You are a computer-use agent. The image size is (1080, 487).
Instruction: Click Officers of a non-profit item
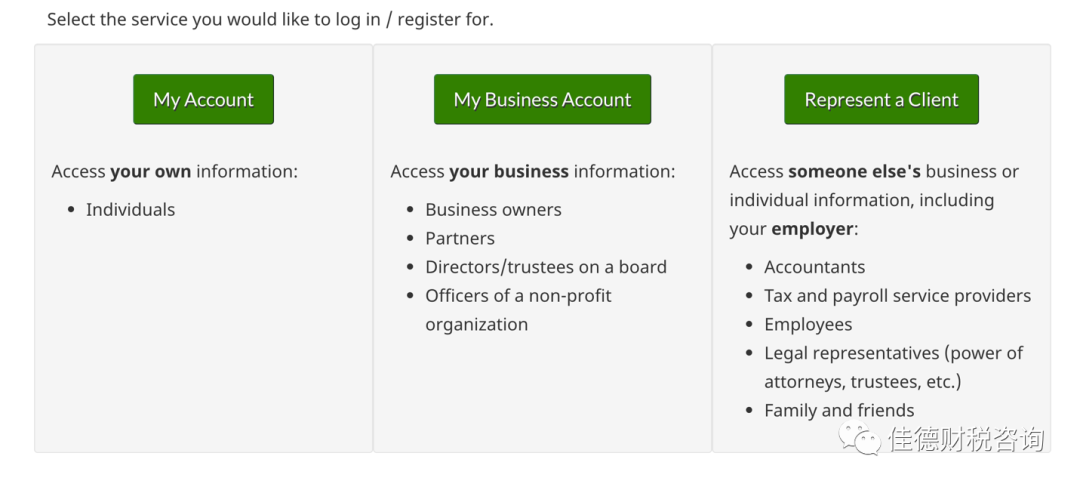pos(518,296)
